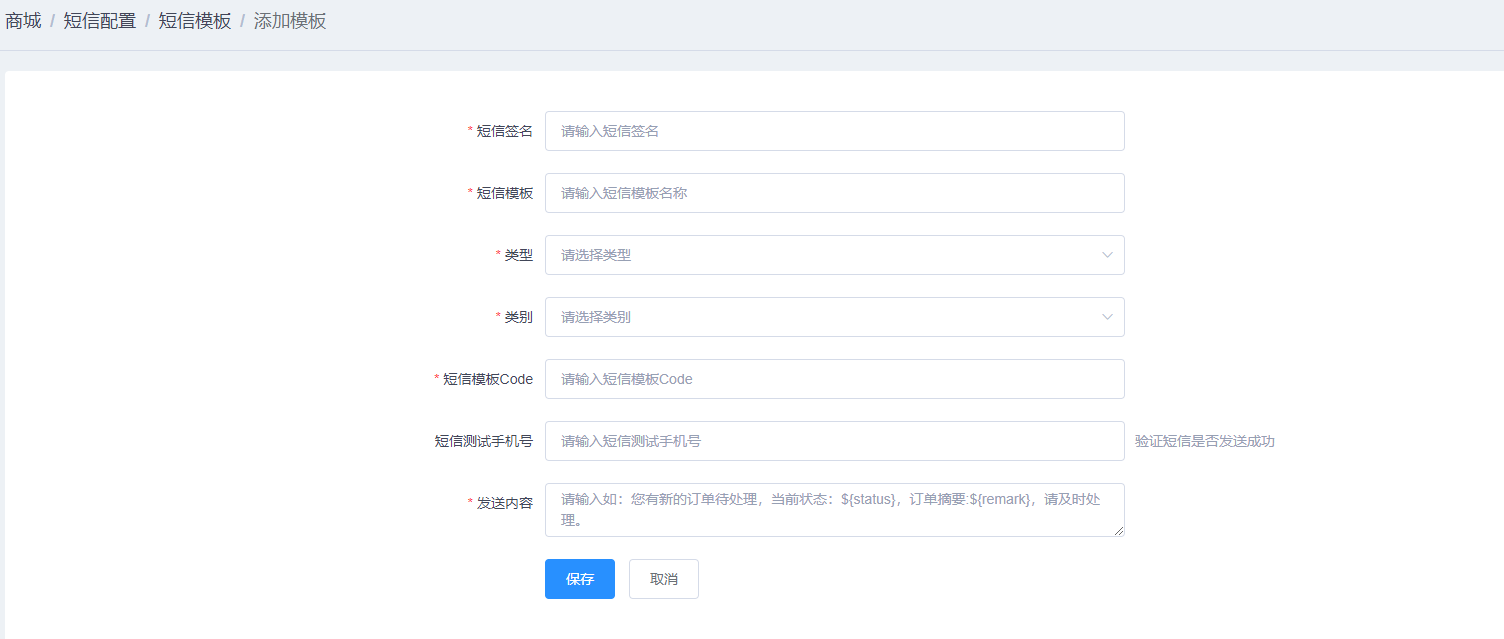Image resolution: width=1504 pixels, height=639 pixels.
Task: Click the 验证短信是否发送成功 hint text
Action: (1204, 441)
